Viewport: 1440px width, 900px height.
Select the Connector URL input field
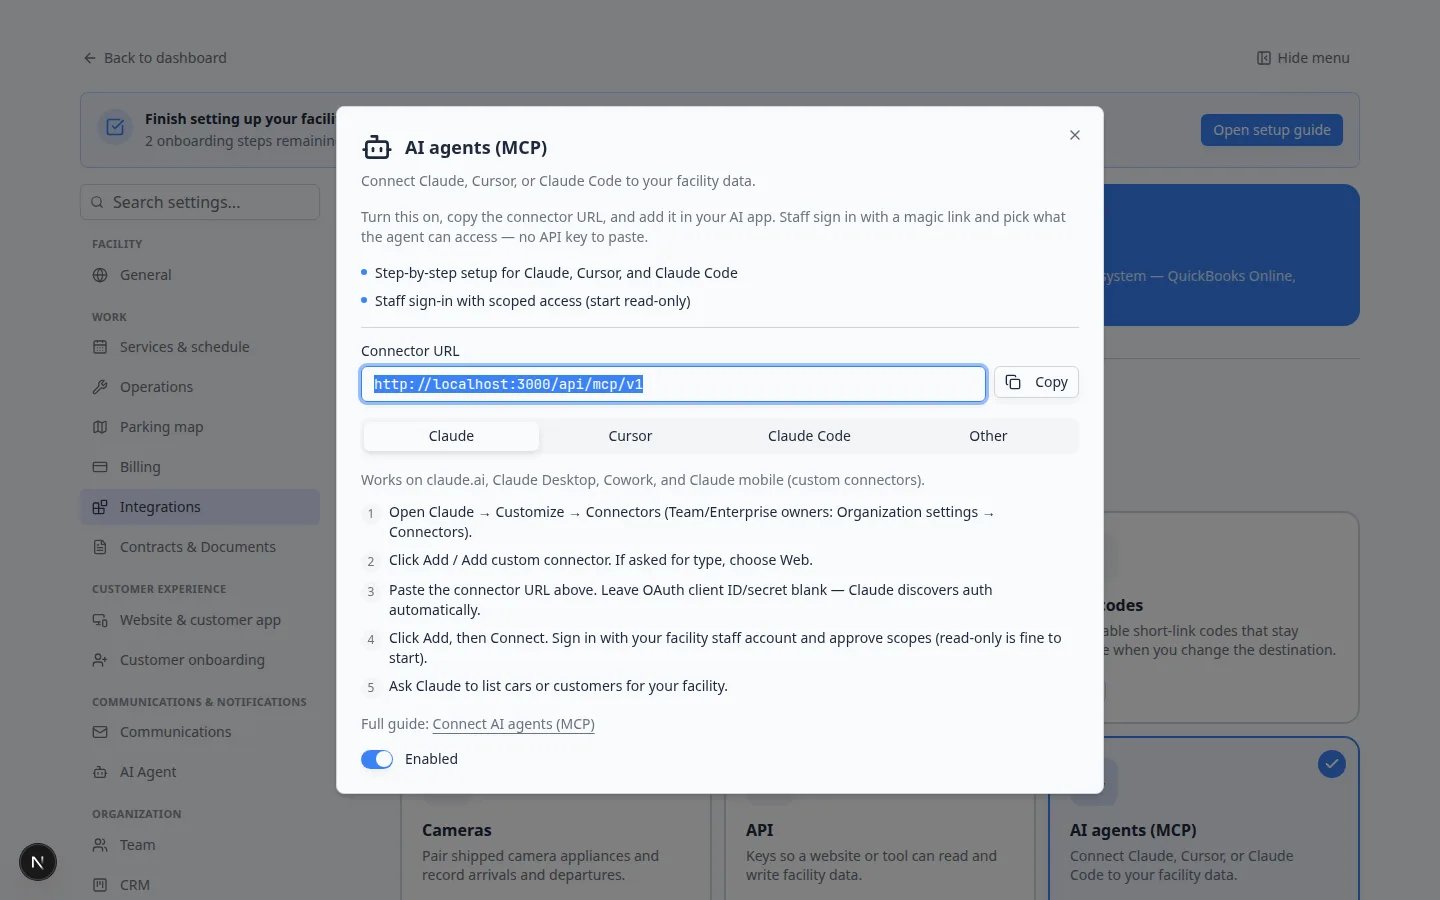point(673,384)
